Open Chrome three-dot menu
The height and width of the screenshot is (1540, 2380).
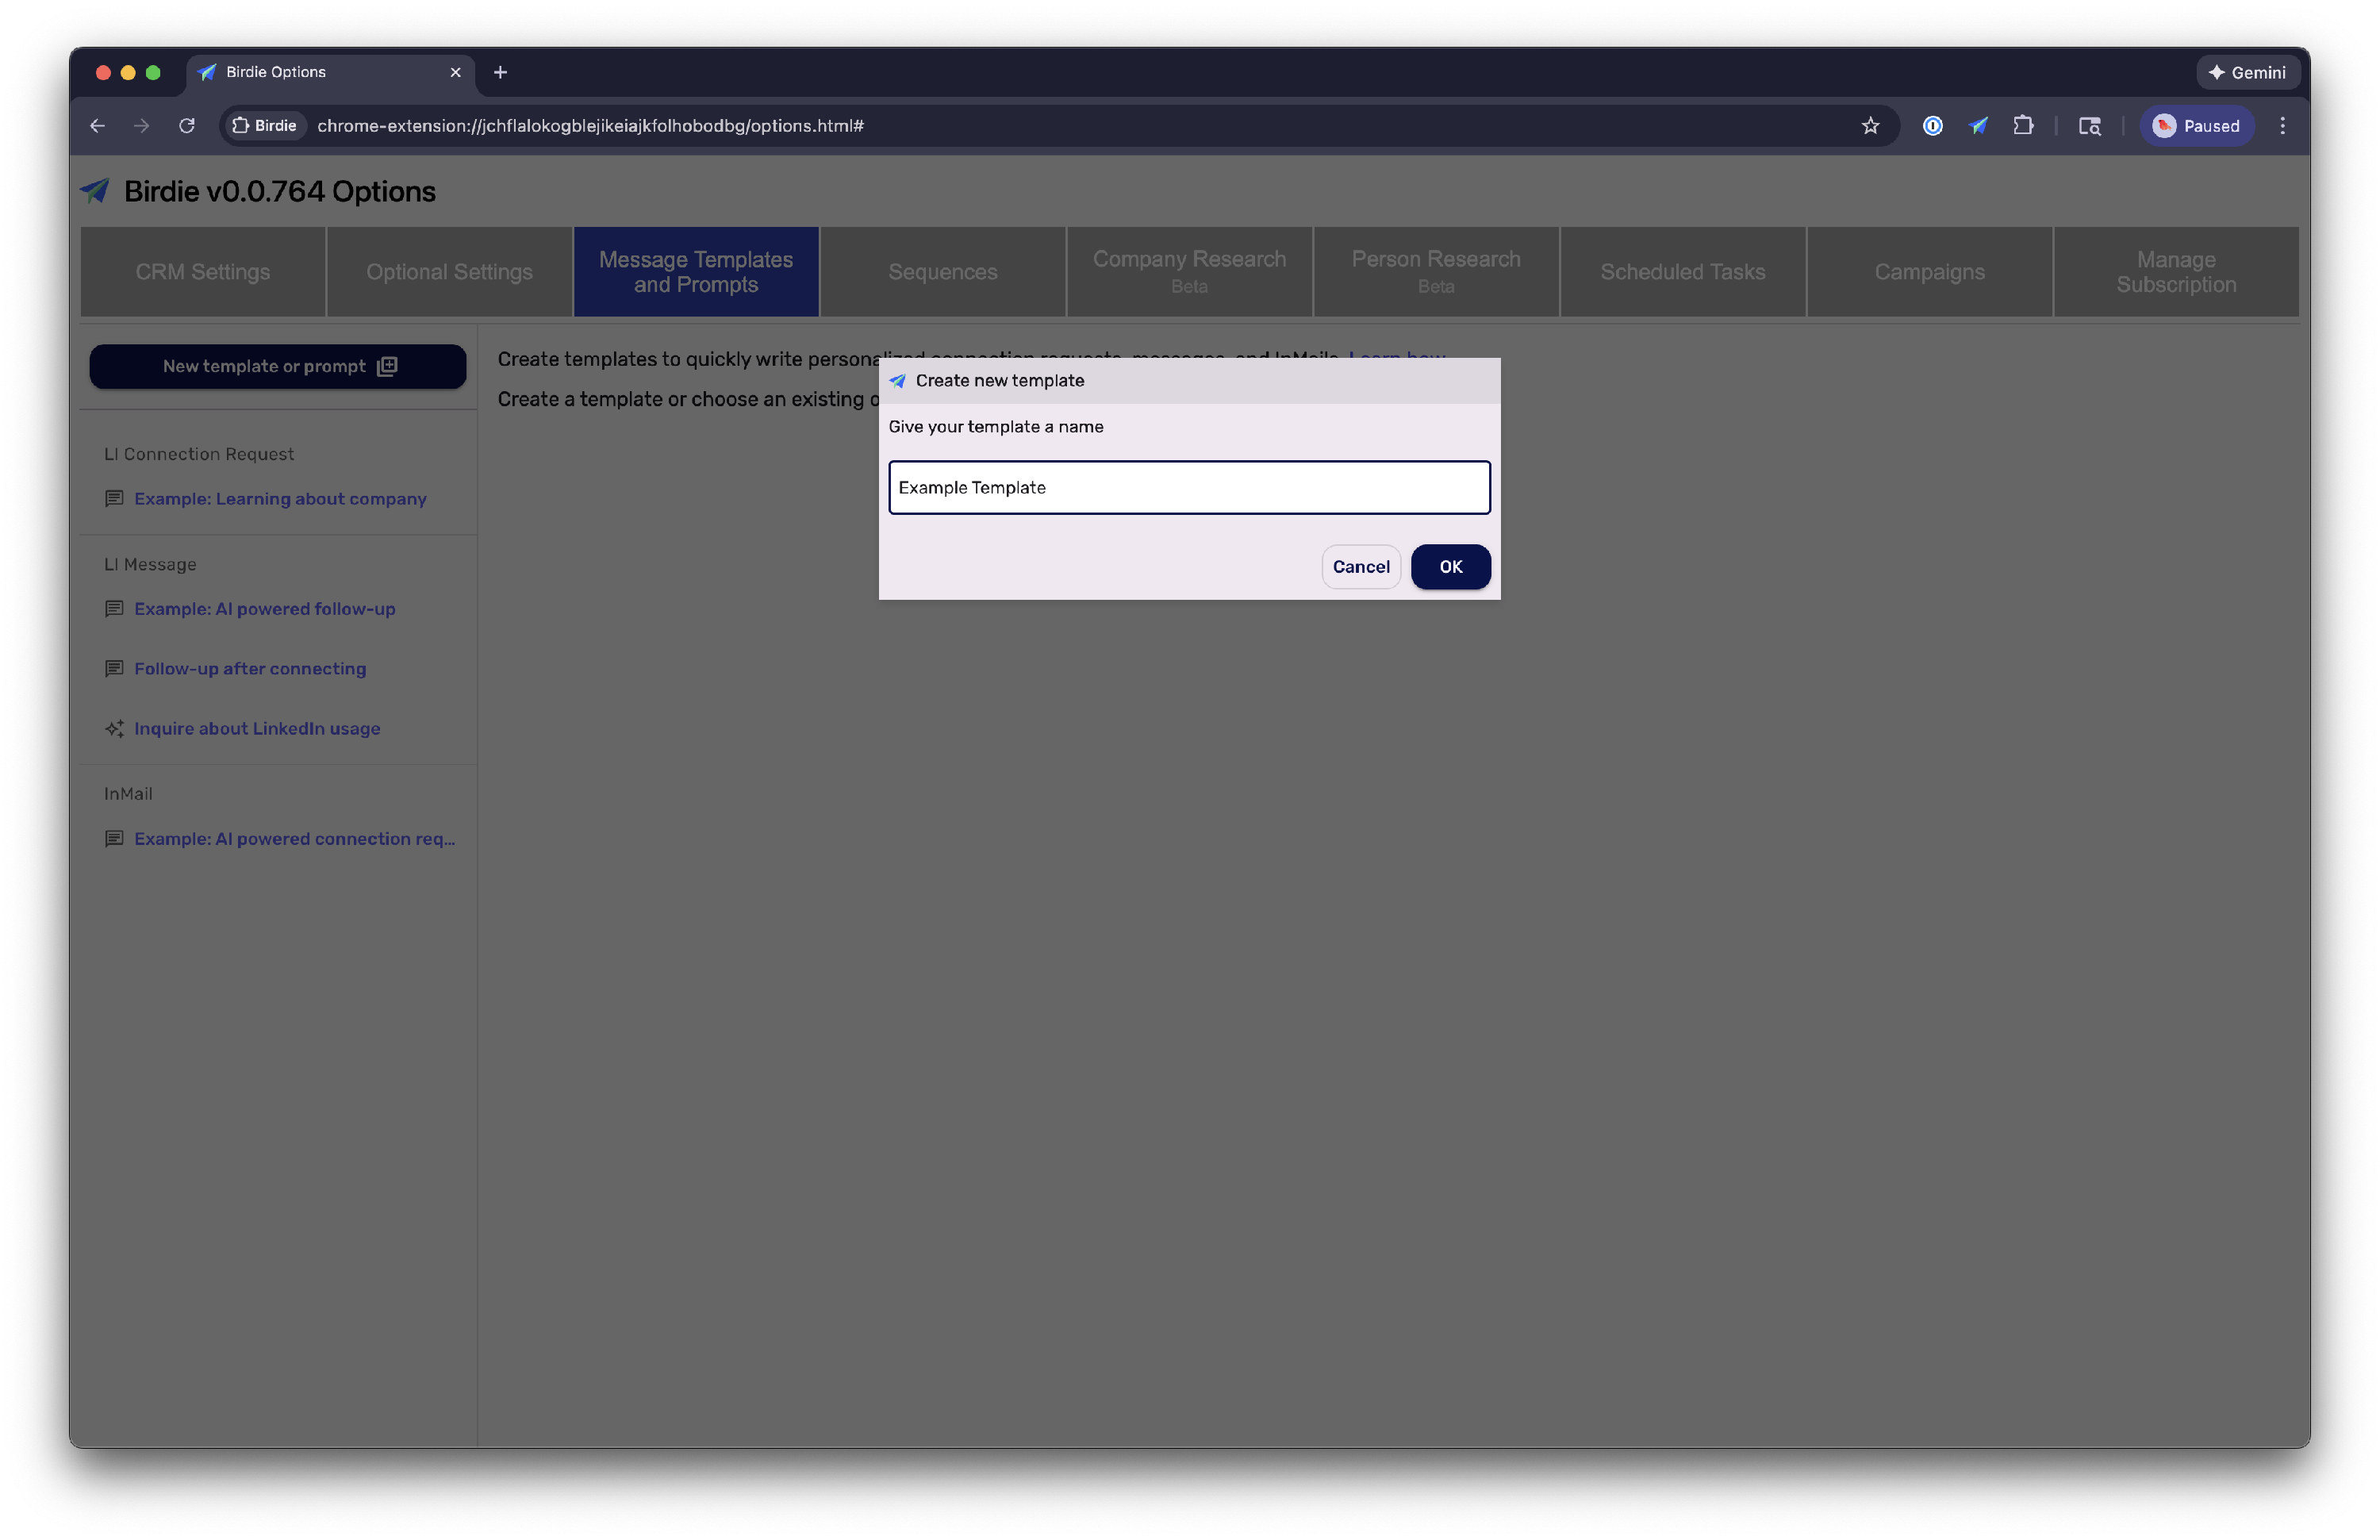2282,126
